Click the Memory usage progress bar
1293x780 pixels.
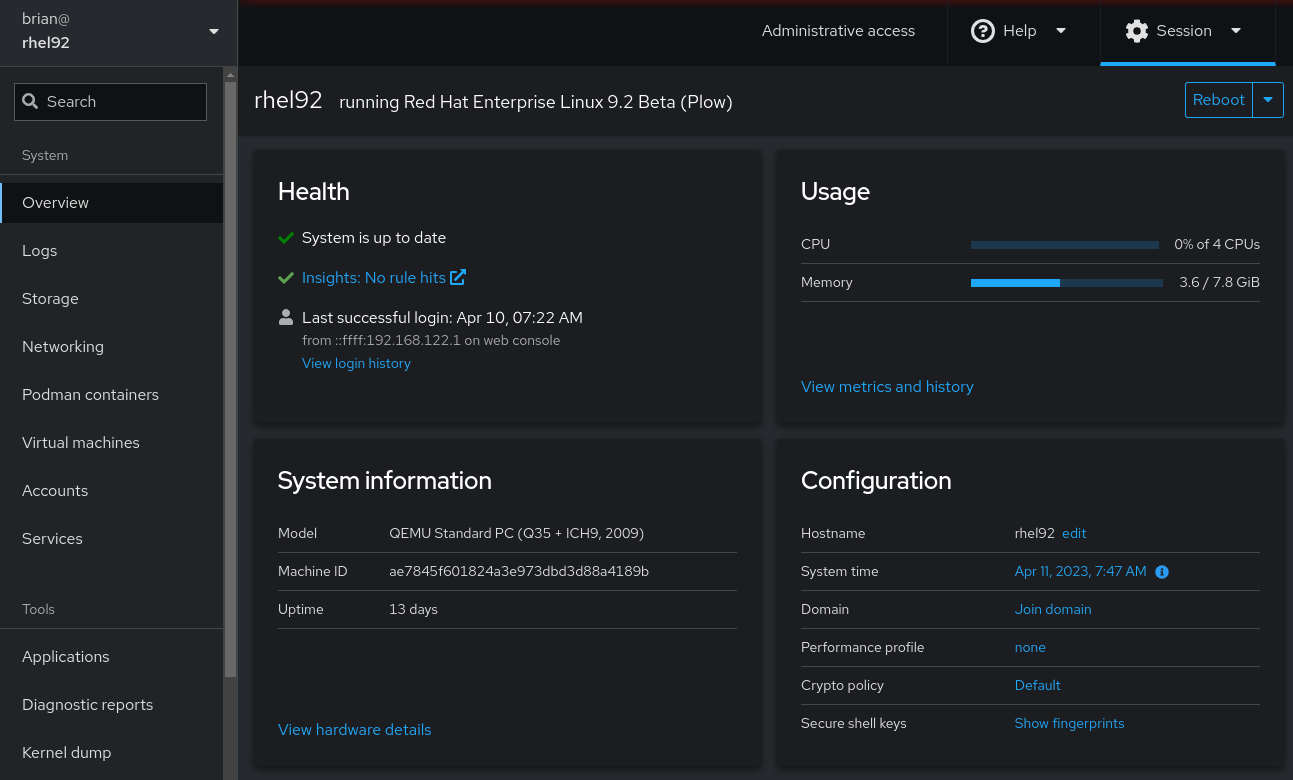[x=1066, y=283]
